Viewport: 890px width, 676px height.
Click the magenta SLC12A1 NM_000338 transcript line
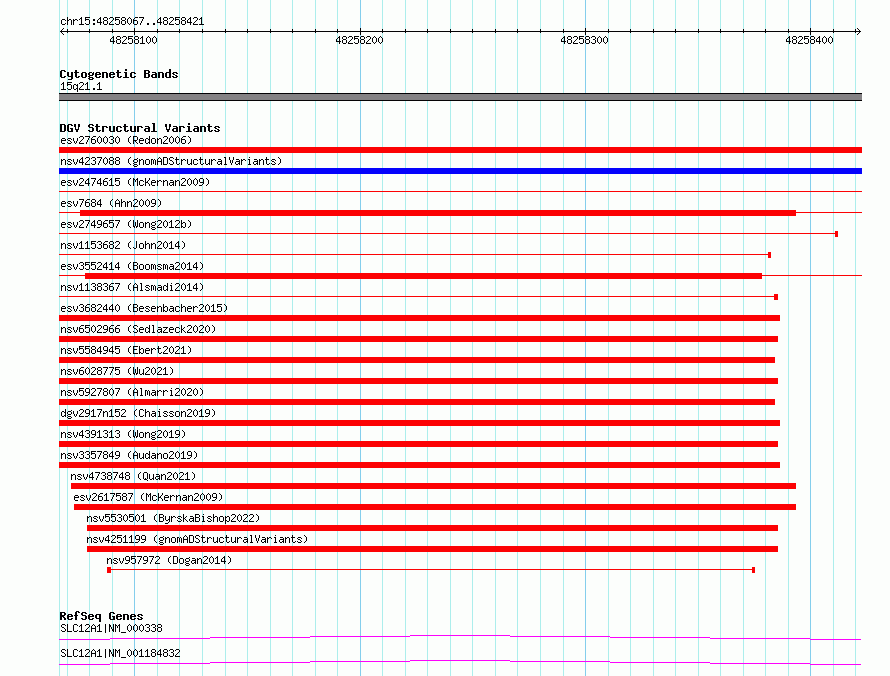[460, 637]
